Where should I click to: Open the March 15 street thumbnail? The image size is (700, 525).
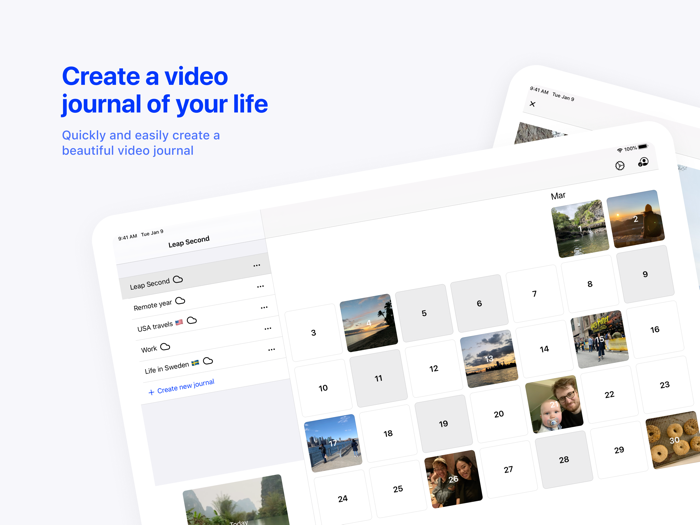600,339
